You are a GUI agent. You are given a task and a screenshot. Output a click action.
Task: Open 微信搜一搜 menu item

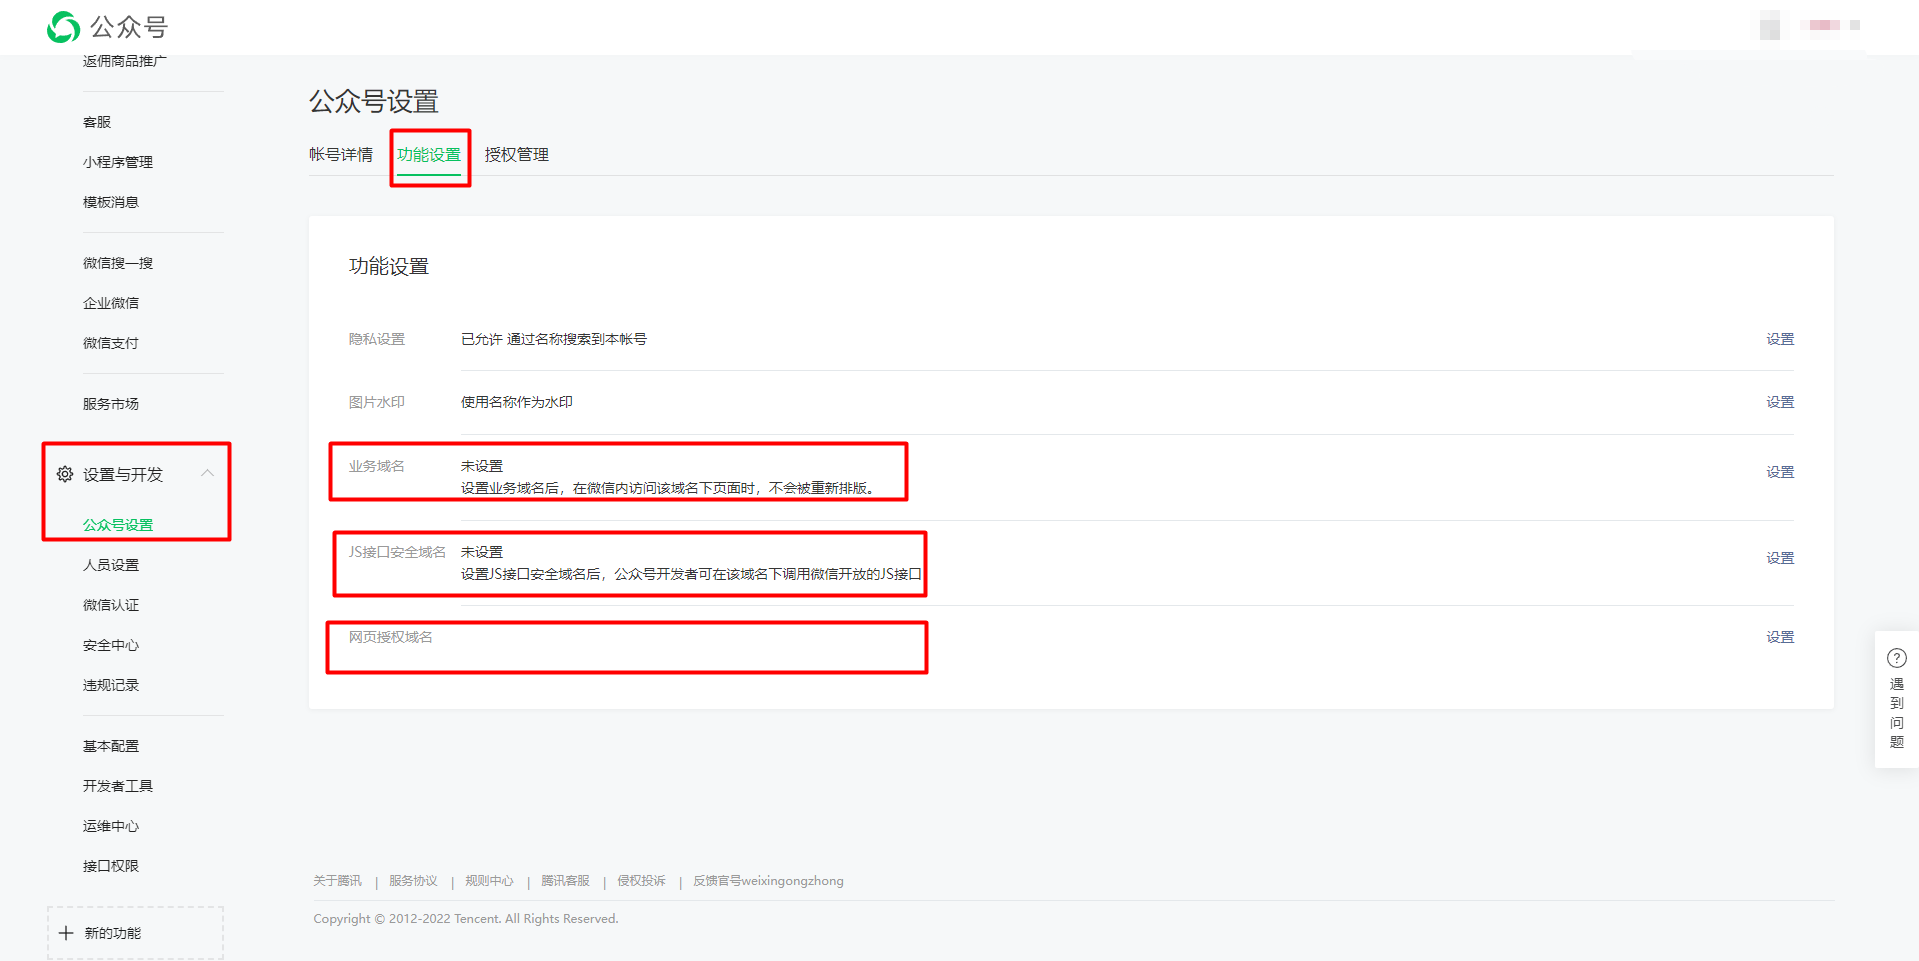(118, 263)
